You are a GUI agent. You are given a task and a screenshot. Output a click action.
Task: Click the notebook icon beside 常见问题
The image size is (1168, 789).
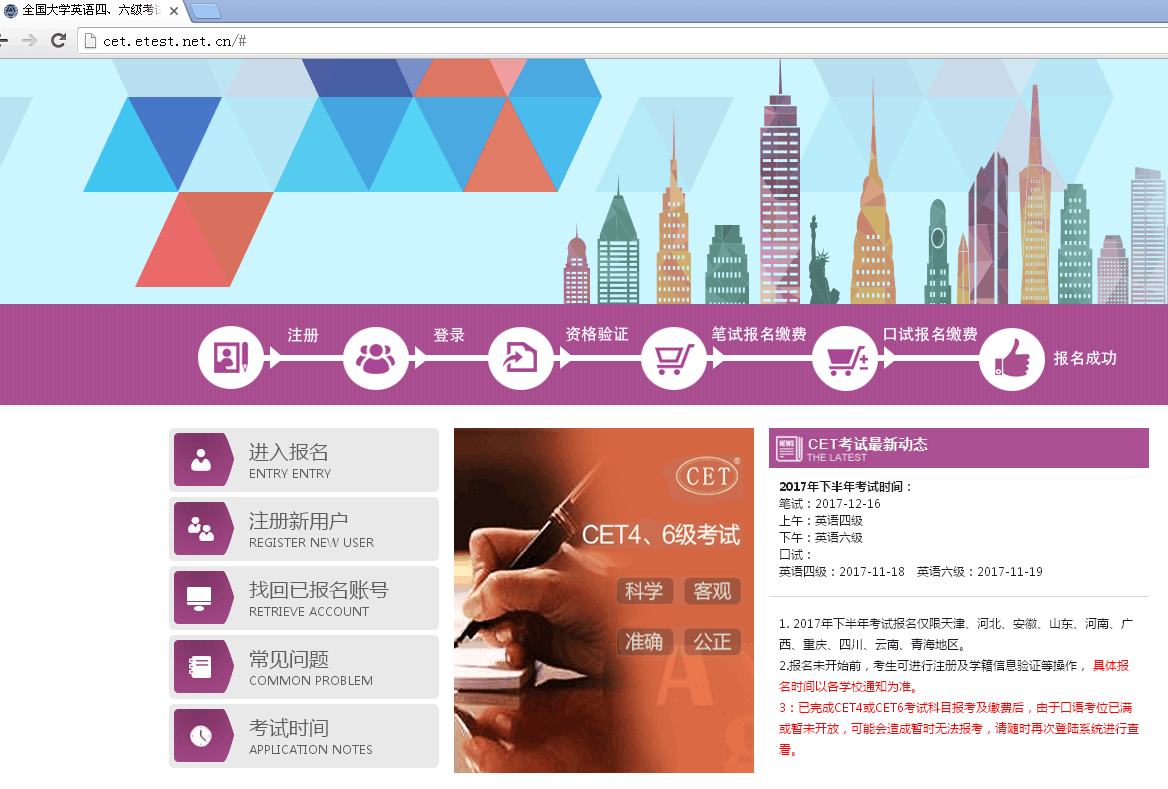pyautogui.click(x=200, y=667)
